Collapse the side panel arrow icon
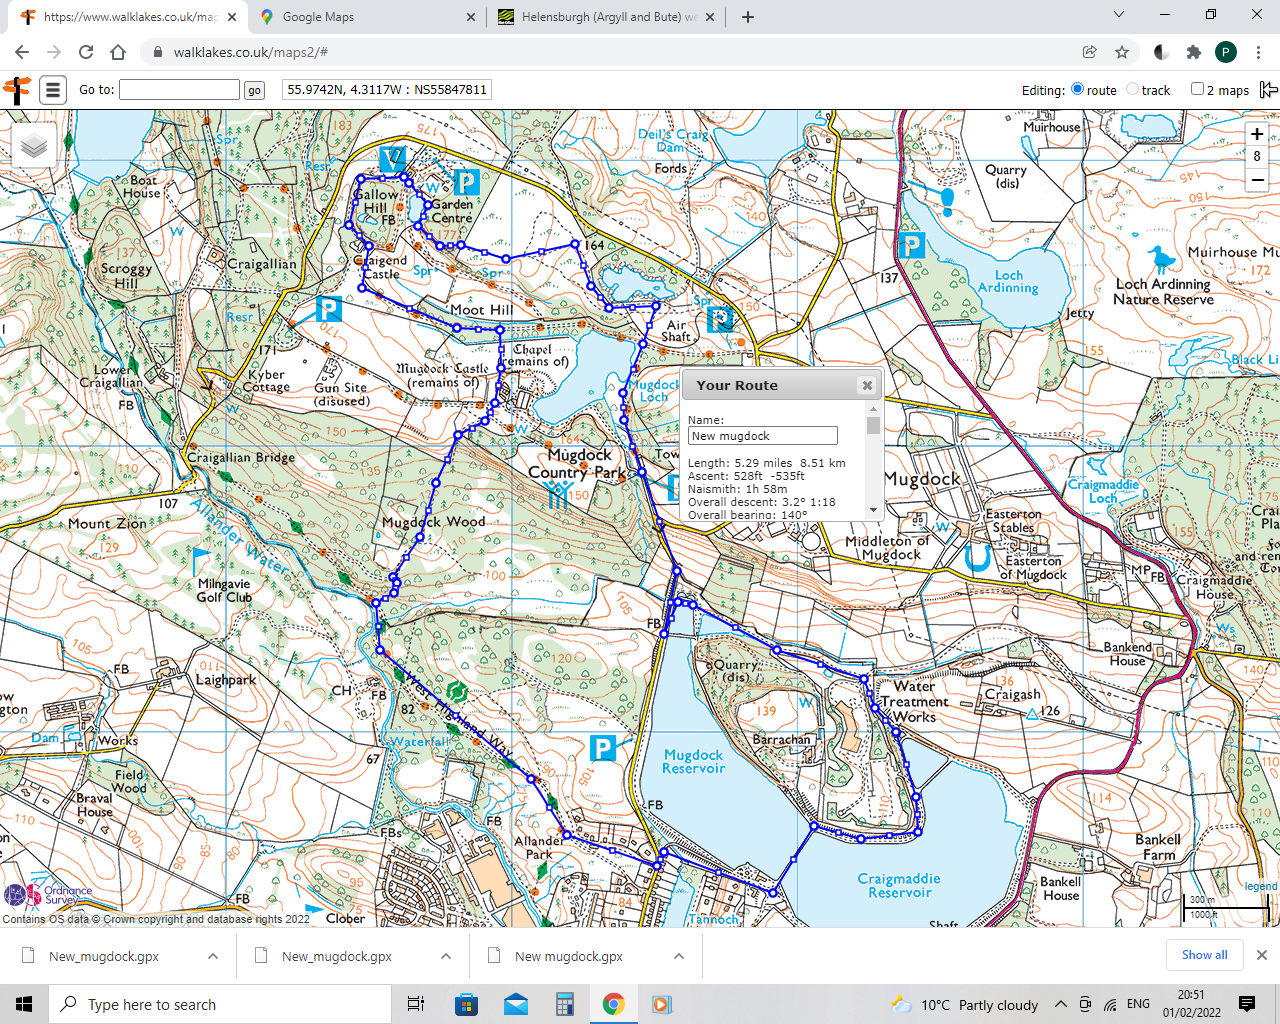The image size is (1280, 1024). tap(1268, 90)
